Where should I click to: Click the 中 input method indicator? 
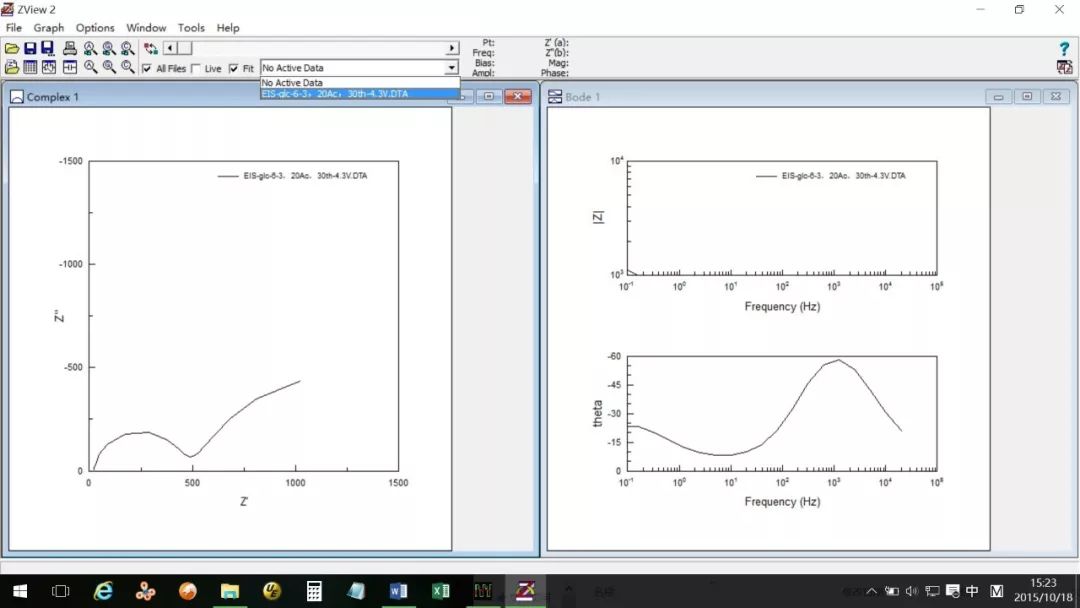click(x=972, y=591)
